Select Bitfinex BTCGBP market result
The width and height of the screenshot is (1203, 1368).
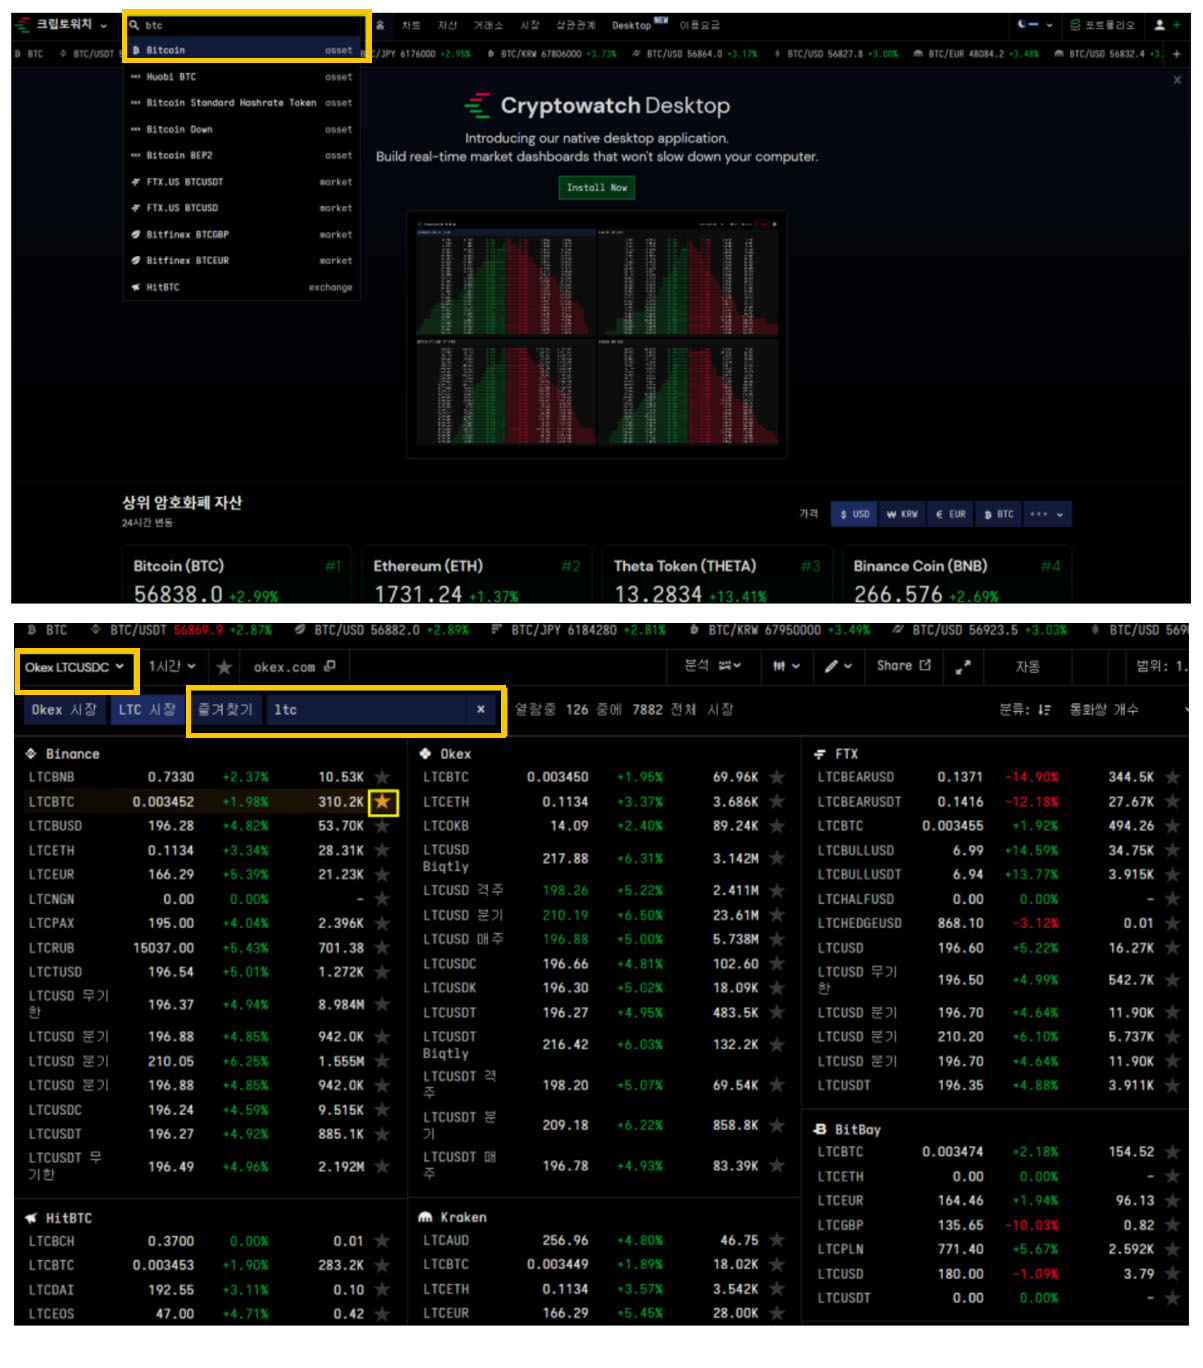[x=242, y=235]
